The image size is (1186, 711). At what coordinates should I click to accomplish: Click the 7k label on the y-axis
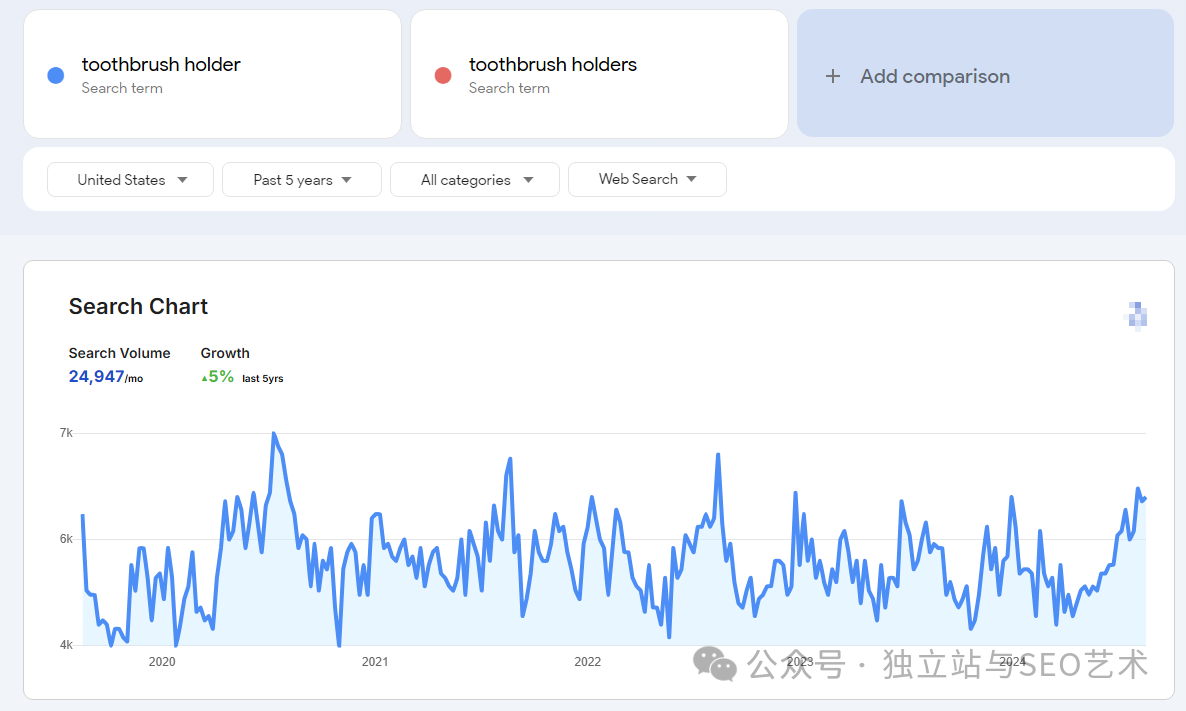click(66, 433)
